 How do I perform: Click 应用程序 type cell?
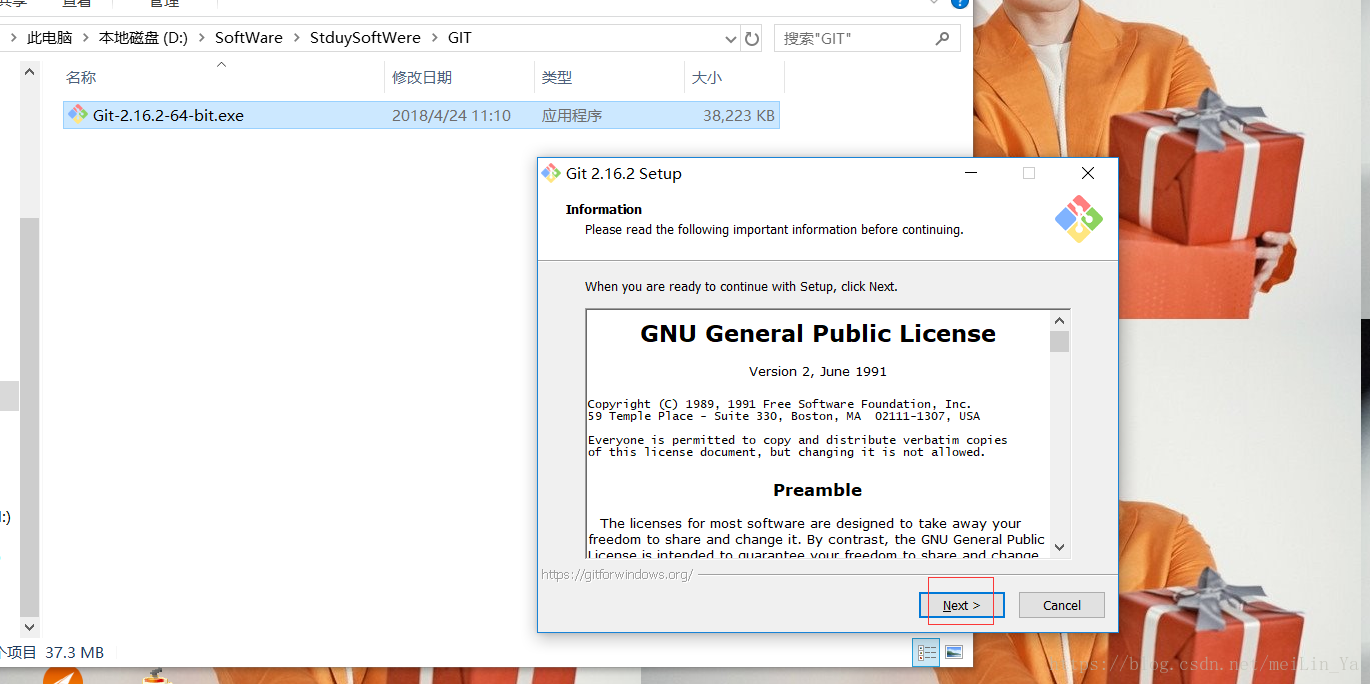tap(572, 115)
